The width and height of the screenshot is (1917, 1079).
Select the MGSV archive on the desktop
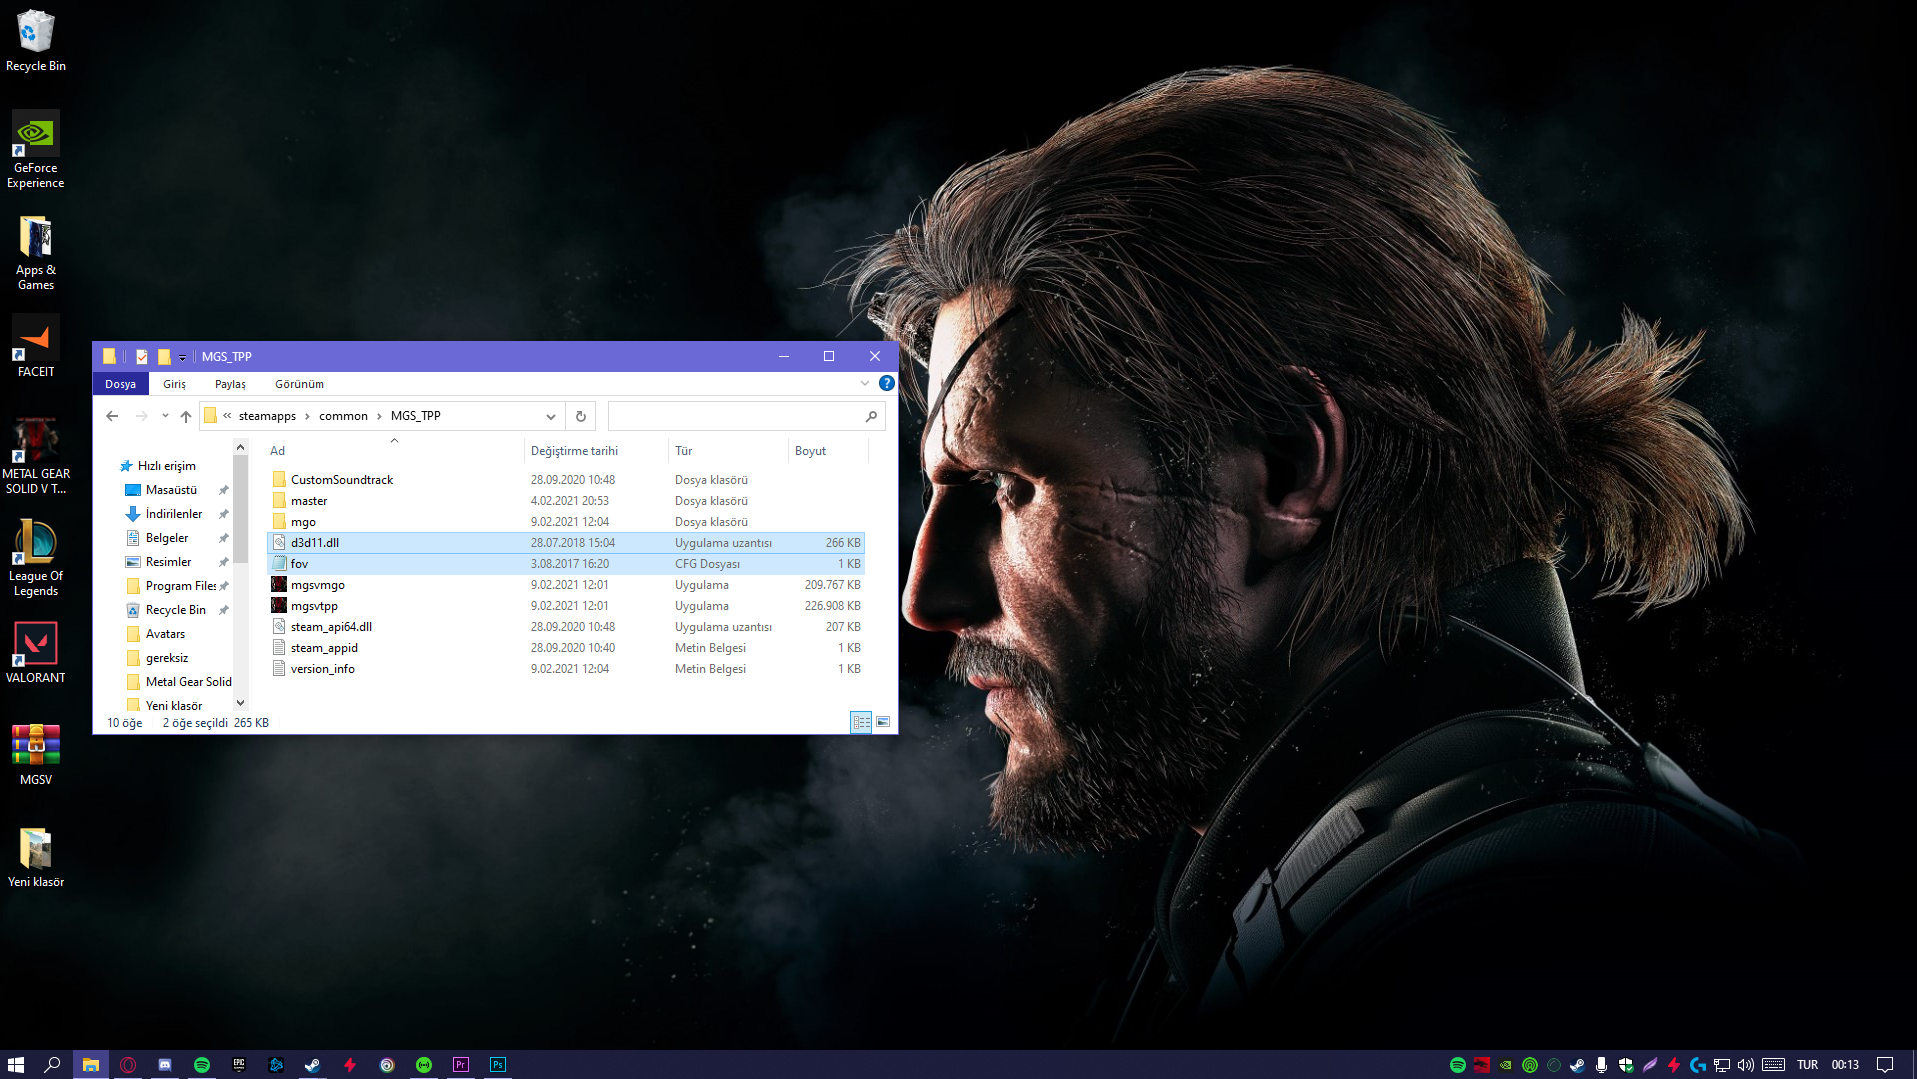[x=36, y=754]
